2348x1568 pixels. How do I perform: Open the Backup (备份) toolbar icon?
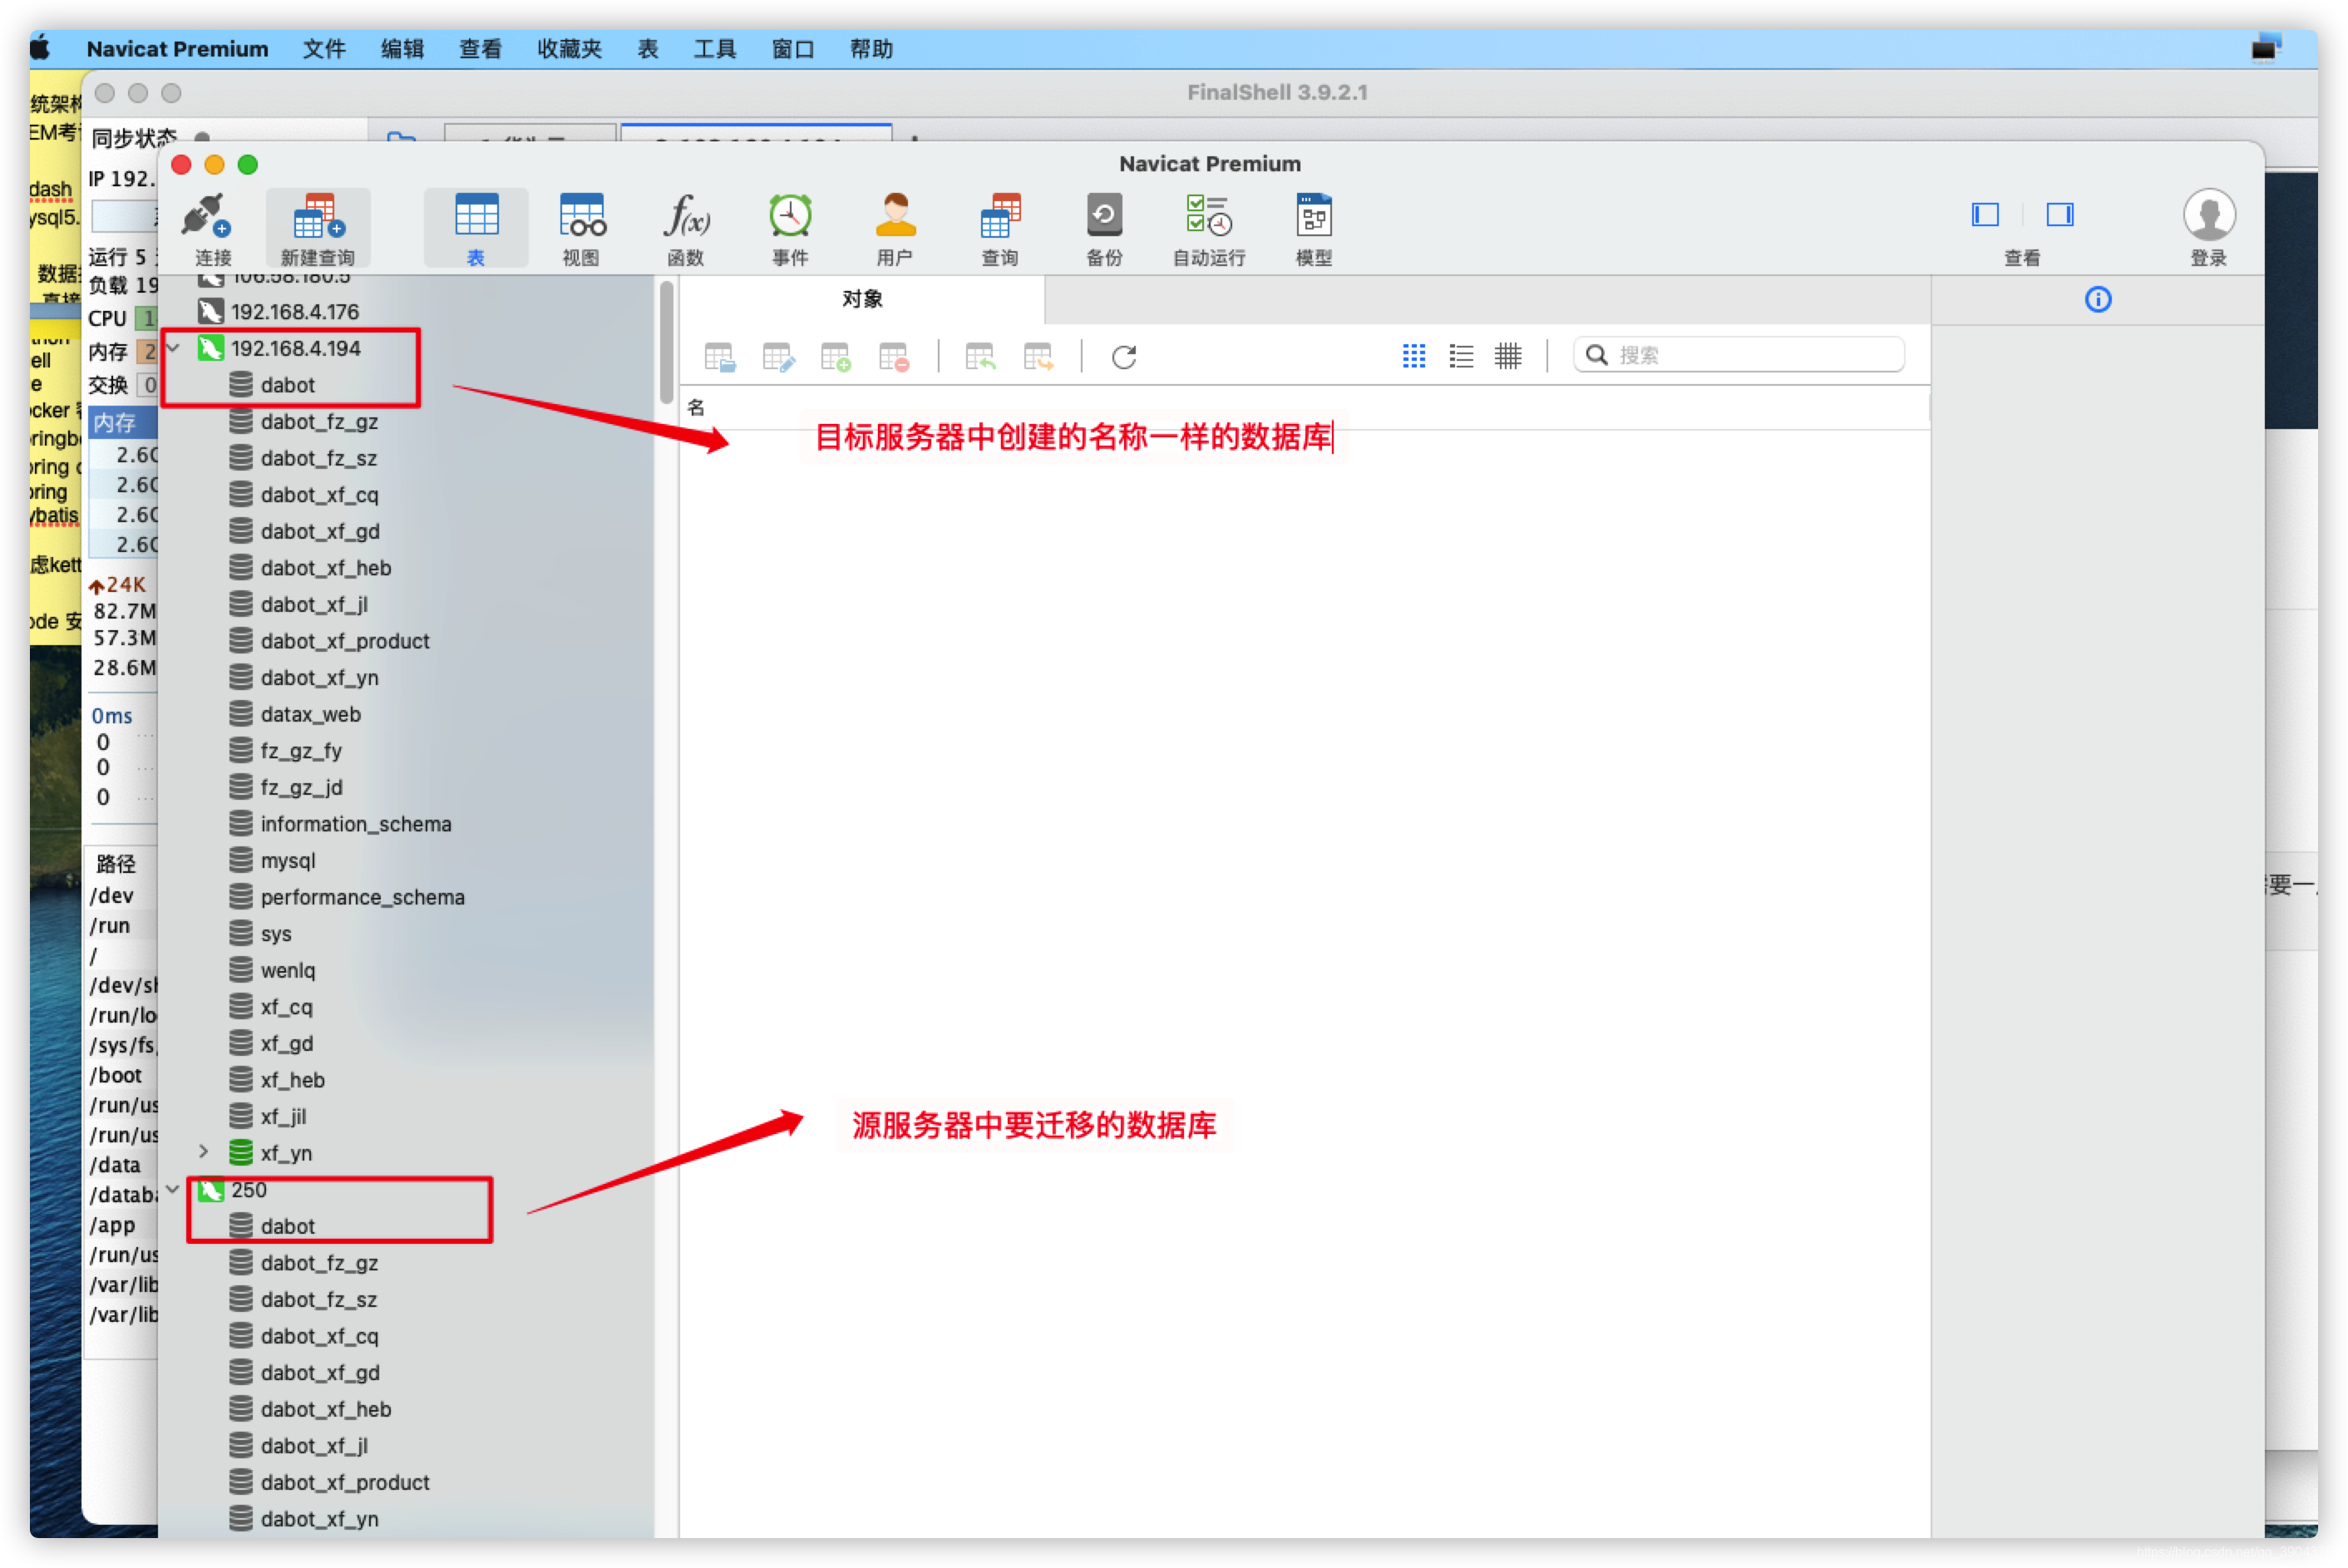click(x=1104, y=229)
